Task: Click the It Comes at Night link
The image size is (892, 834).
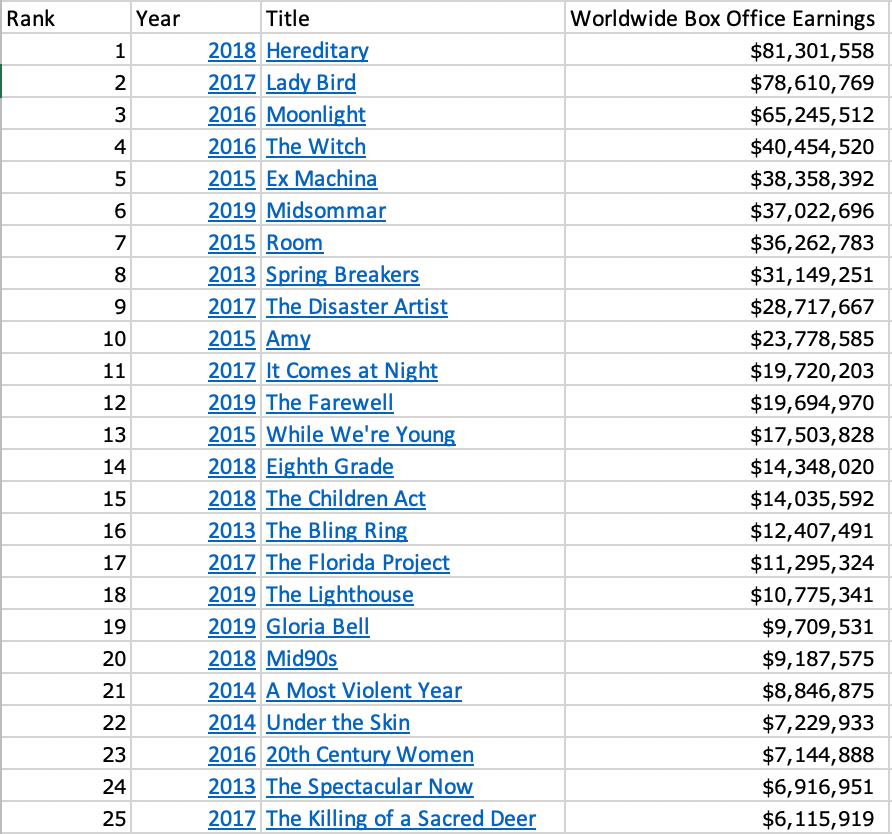Action: (352, 371)
